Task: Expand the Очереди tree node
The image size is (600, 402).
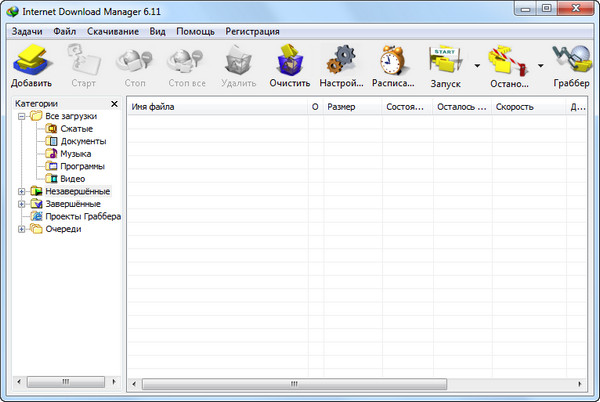Action: point(22,229)
